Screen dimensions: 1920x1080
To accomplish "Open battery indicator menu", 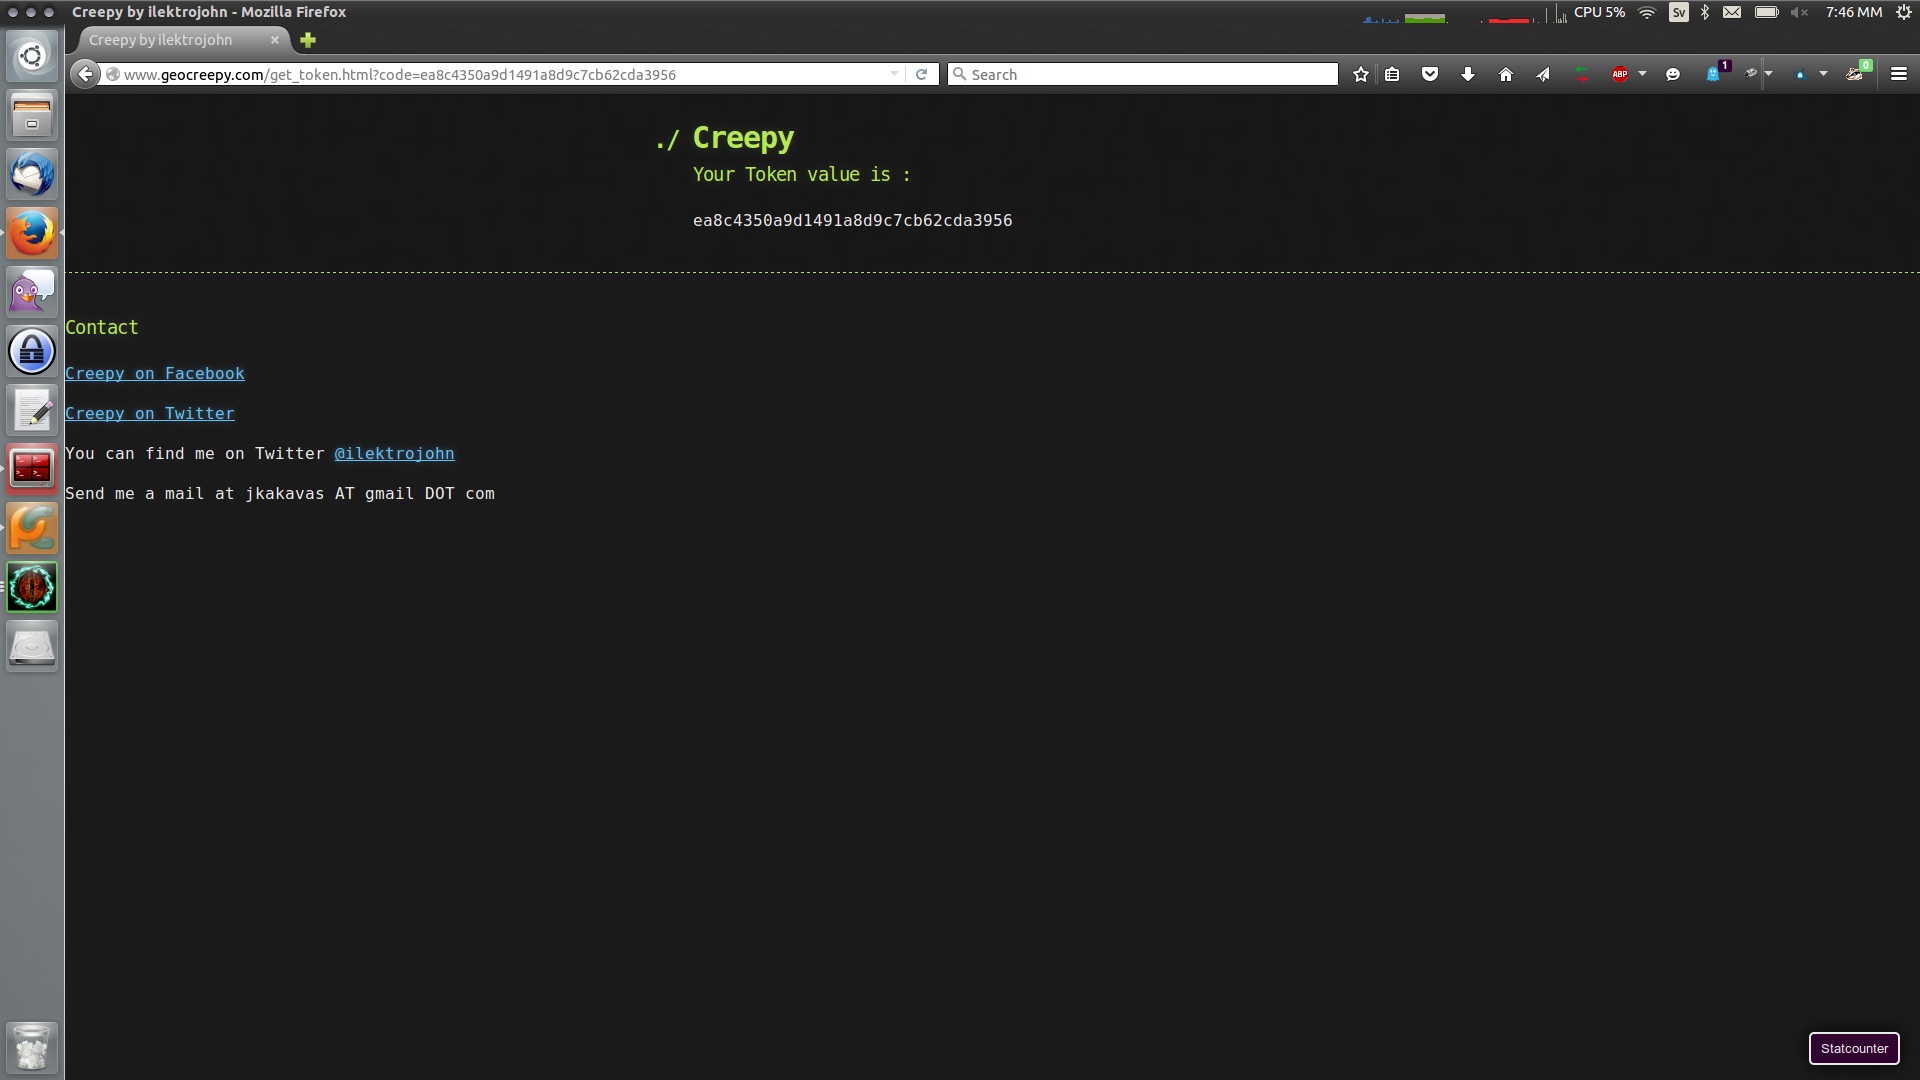I will [1767, 12].
